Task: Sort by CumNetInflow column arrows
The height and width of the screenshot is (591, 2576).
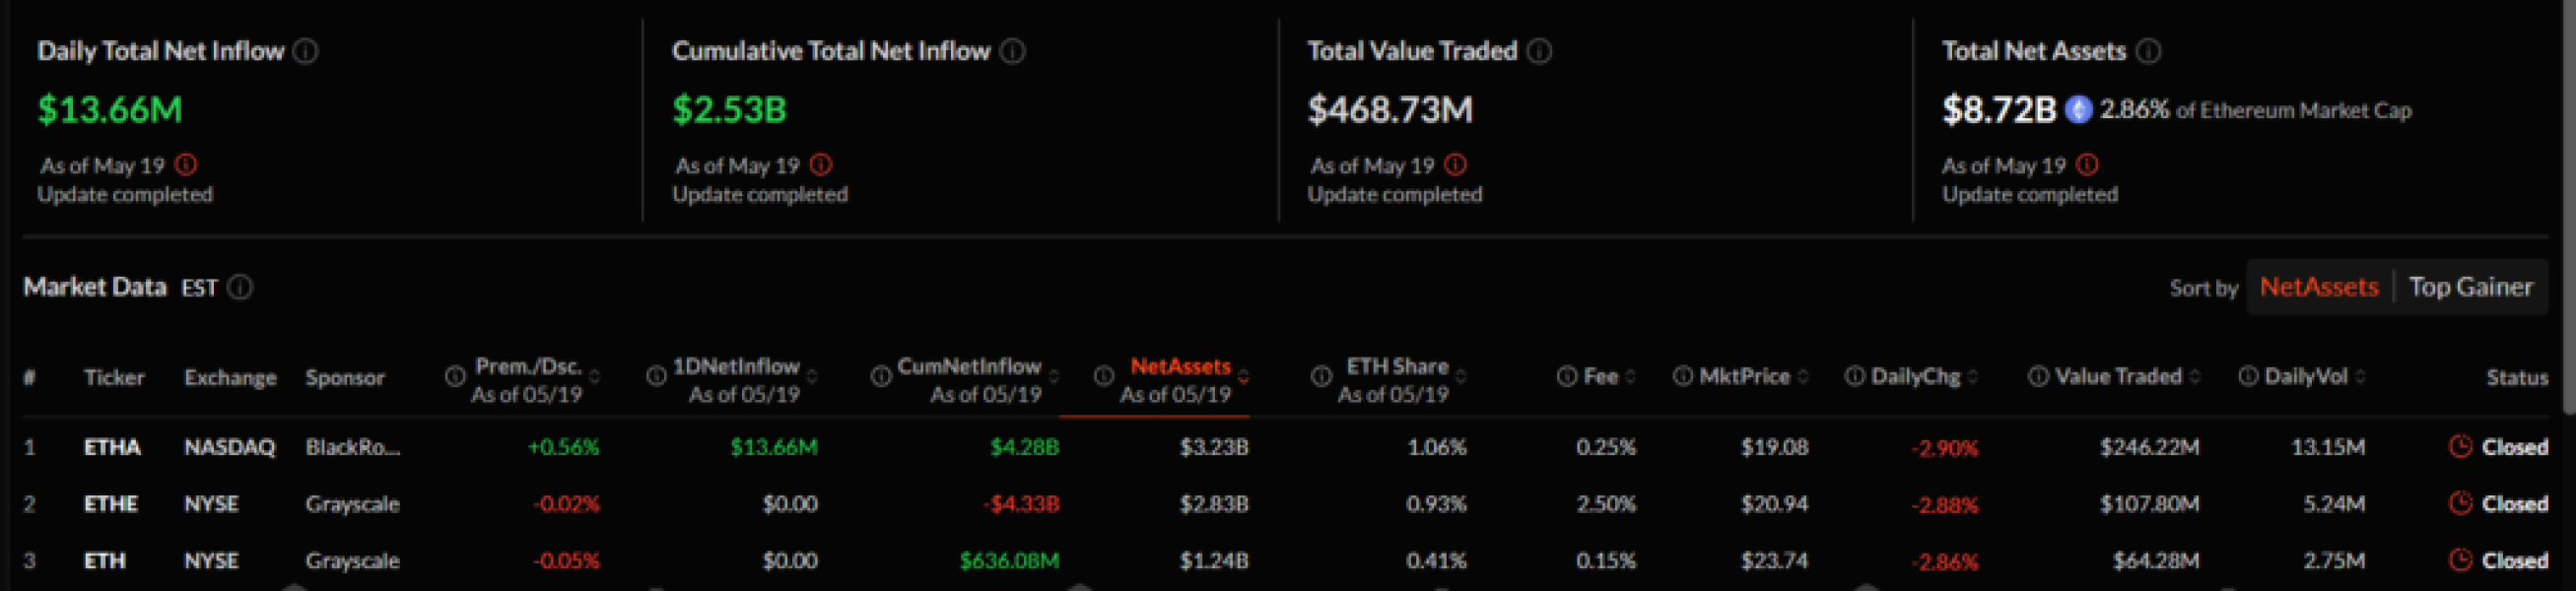Action: click(x=1053, y=377)
